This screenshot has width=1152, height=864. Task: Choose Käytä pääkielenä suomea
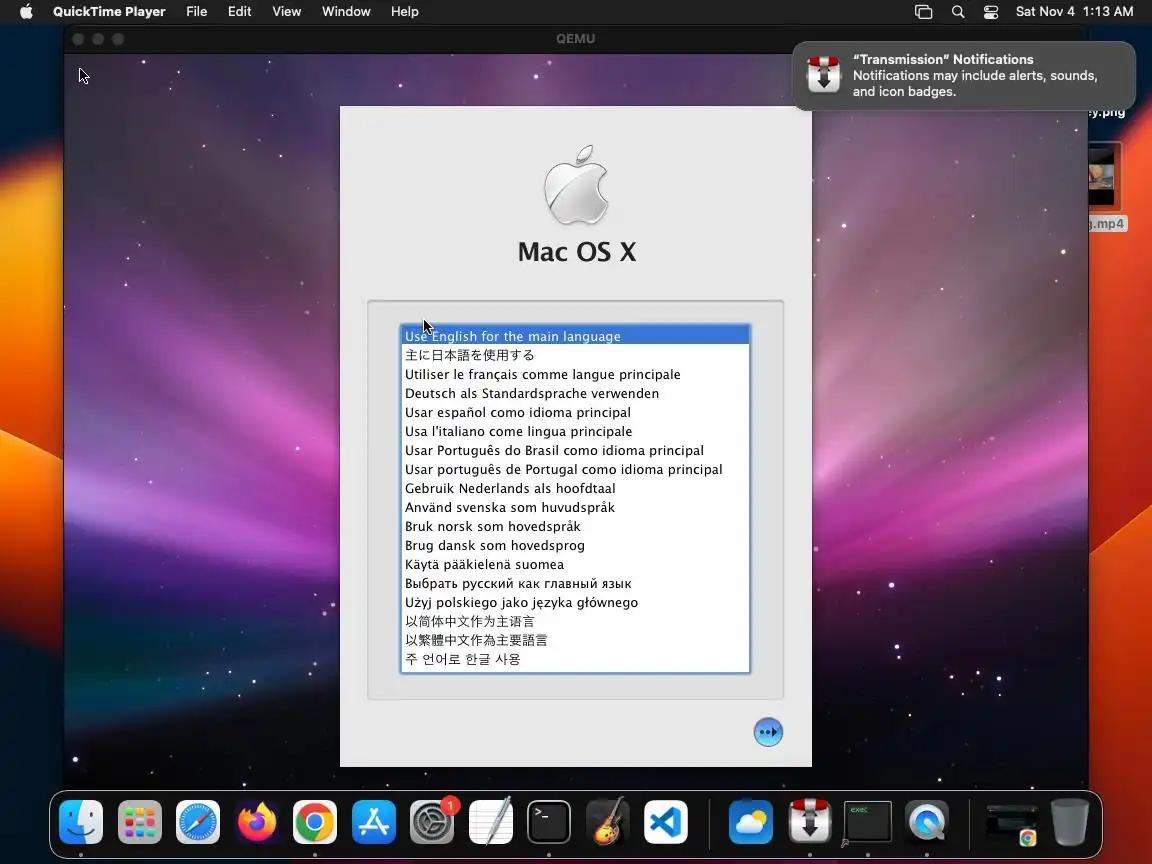click(575, 564)
